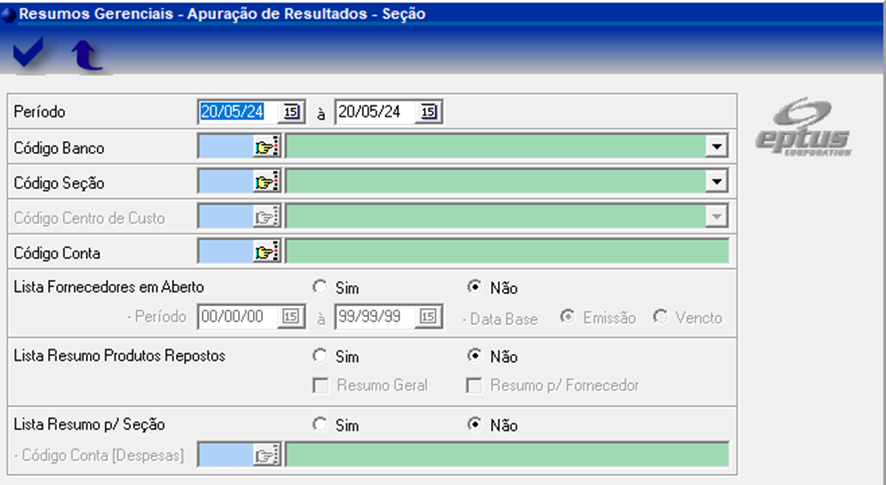Open calendar for Período end date
Screen dimensions: 886x485
[428, 112]
